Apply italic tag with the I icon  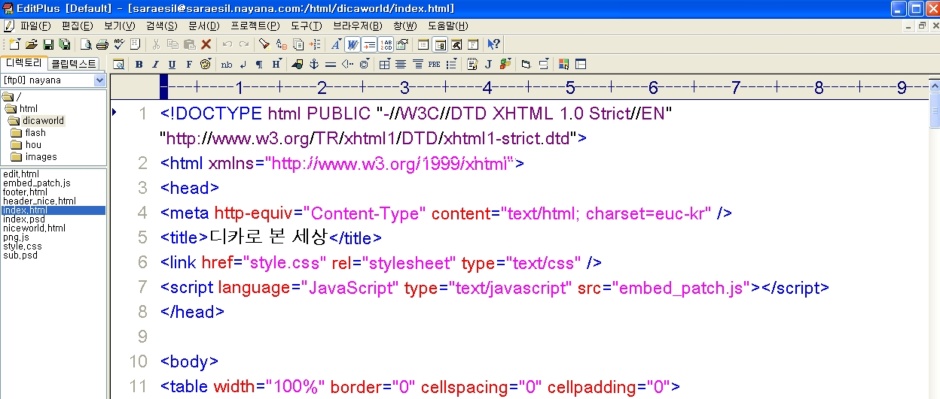pyautogui.click(x=155, y=64)
